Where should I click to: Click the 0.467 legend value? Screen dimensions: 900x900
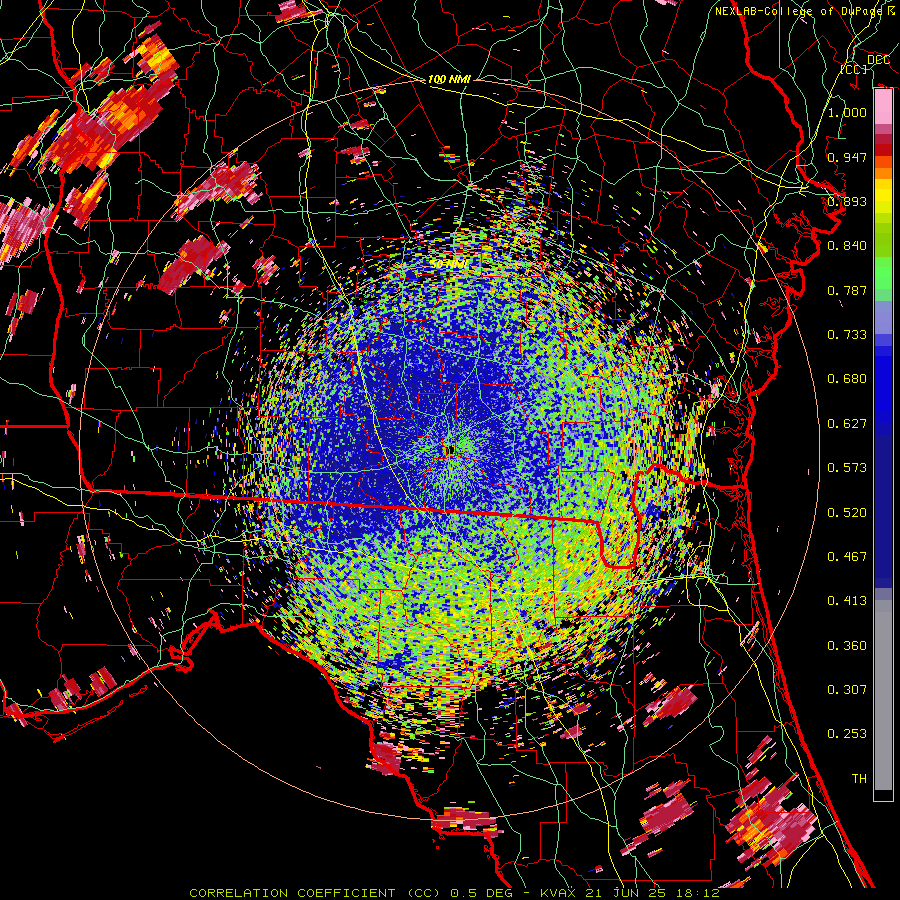click(847, 557)
